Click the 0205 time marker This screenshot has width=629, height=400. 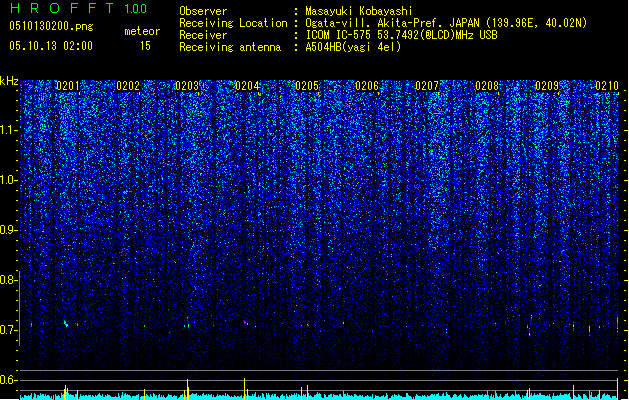click(x=307, y=86)
